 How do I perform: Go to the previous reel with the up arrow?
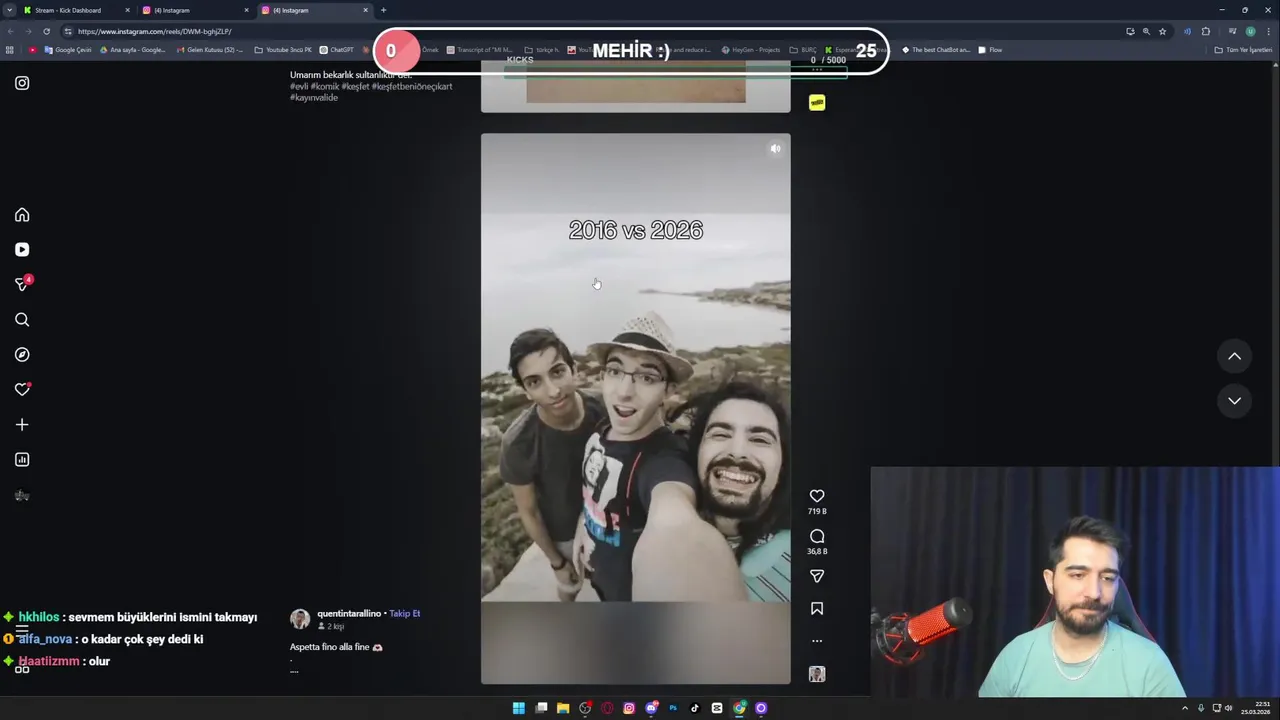1235,356
